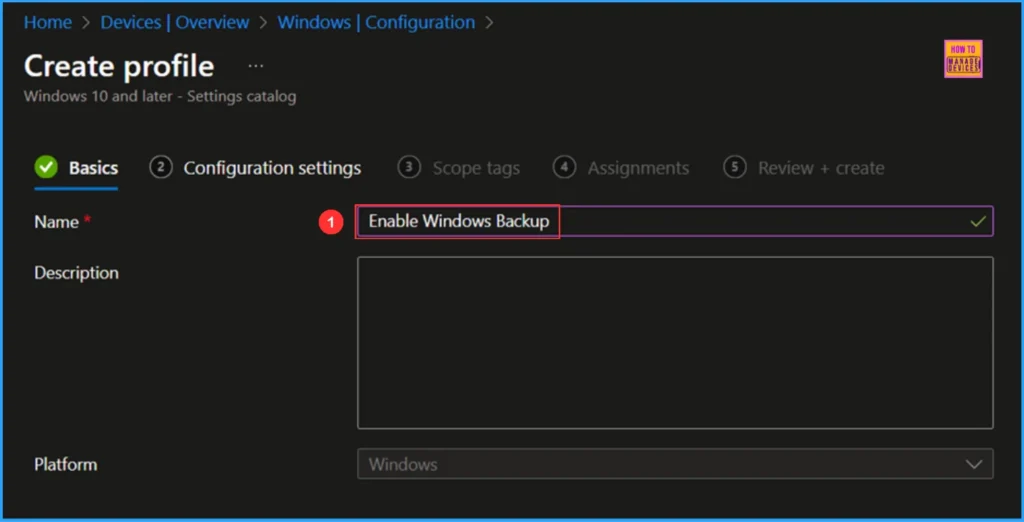Click the 'Windows 10 and later - Settings catalog' subtitle

(x=160, y=97)
